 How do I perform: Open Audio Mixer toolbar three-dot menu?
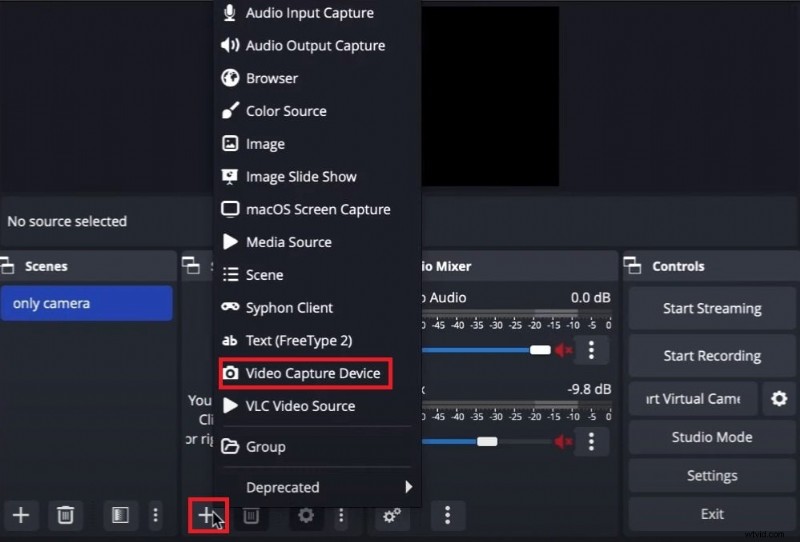coord(447,515)
